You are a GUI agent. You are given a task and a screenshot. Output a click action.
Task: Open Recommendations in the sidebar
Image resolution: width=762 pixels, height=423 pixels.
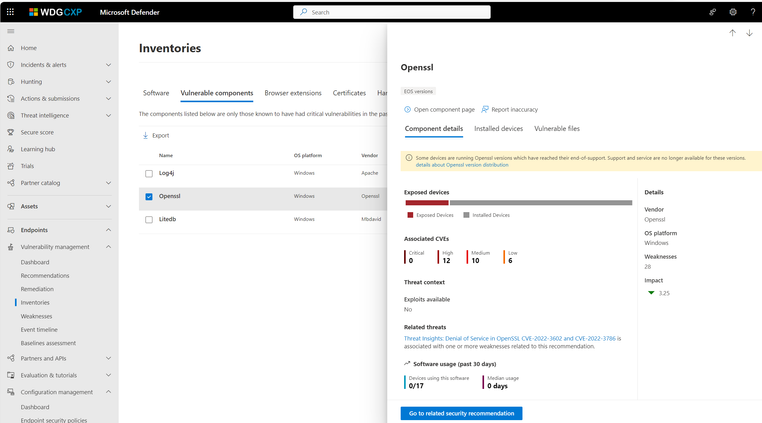click(45, 276)
